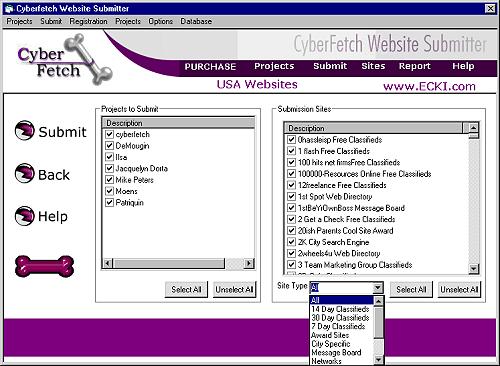Screen dimensions: 500x366
Task: Go to Submit in purple banner
Action: point(330,66)
